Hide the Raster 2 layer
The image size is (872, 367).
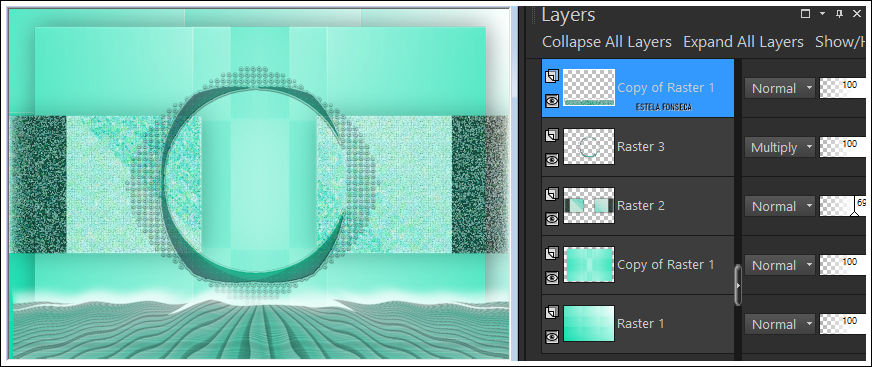[552, 219]
